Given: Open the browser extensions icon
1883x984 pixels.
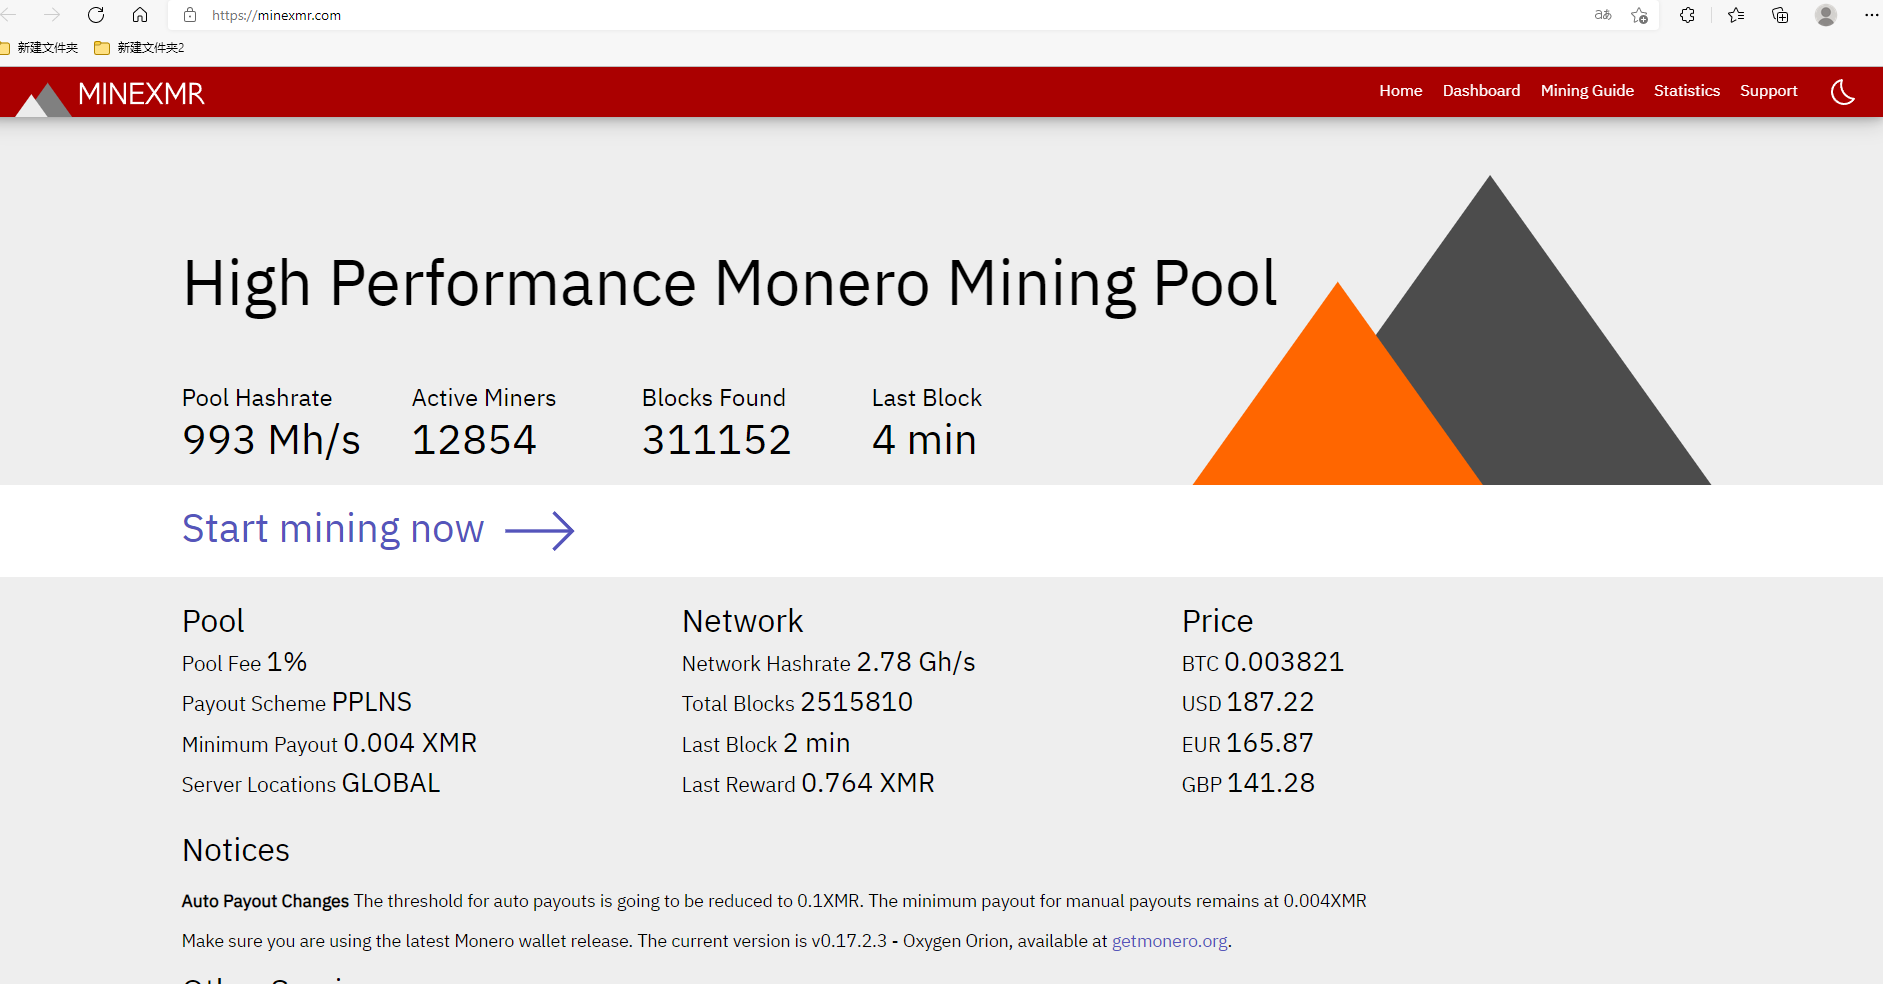Looking at the screenshot, I should [x=1687, y=15].
